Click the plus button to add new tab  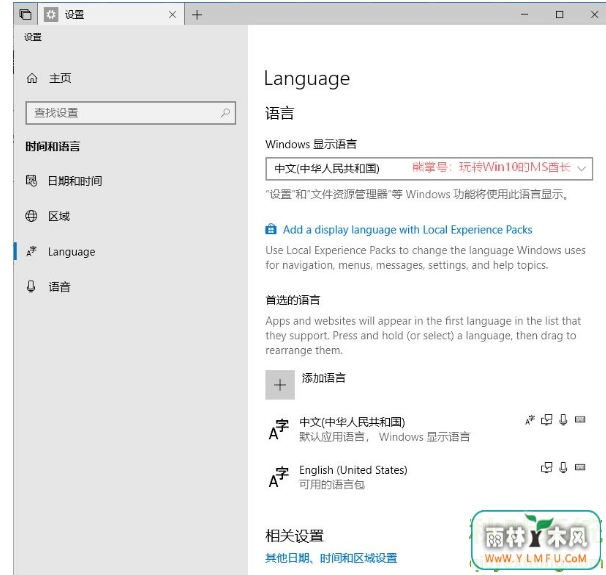197,15
